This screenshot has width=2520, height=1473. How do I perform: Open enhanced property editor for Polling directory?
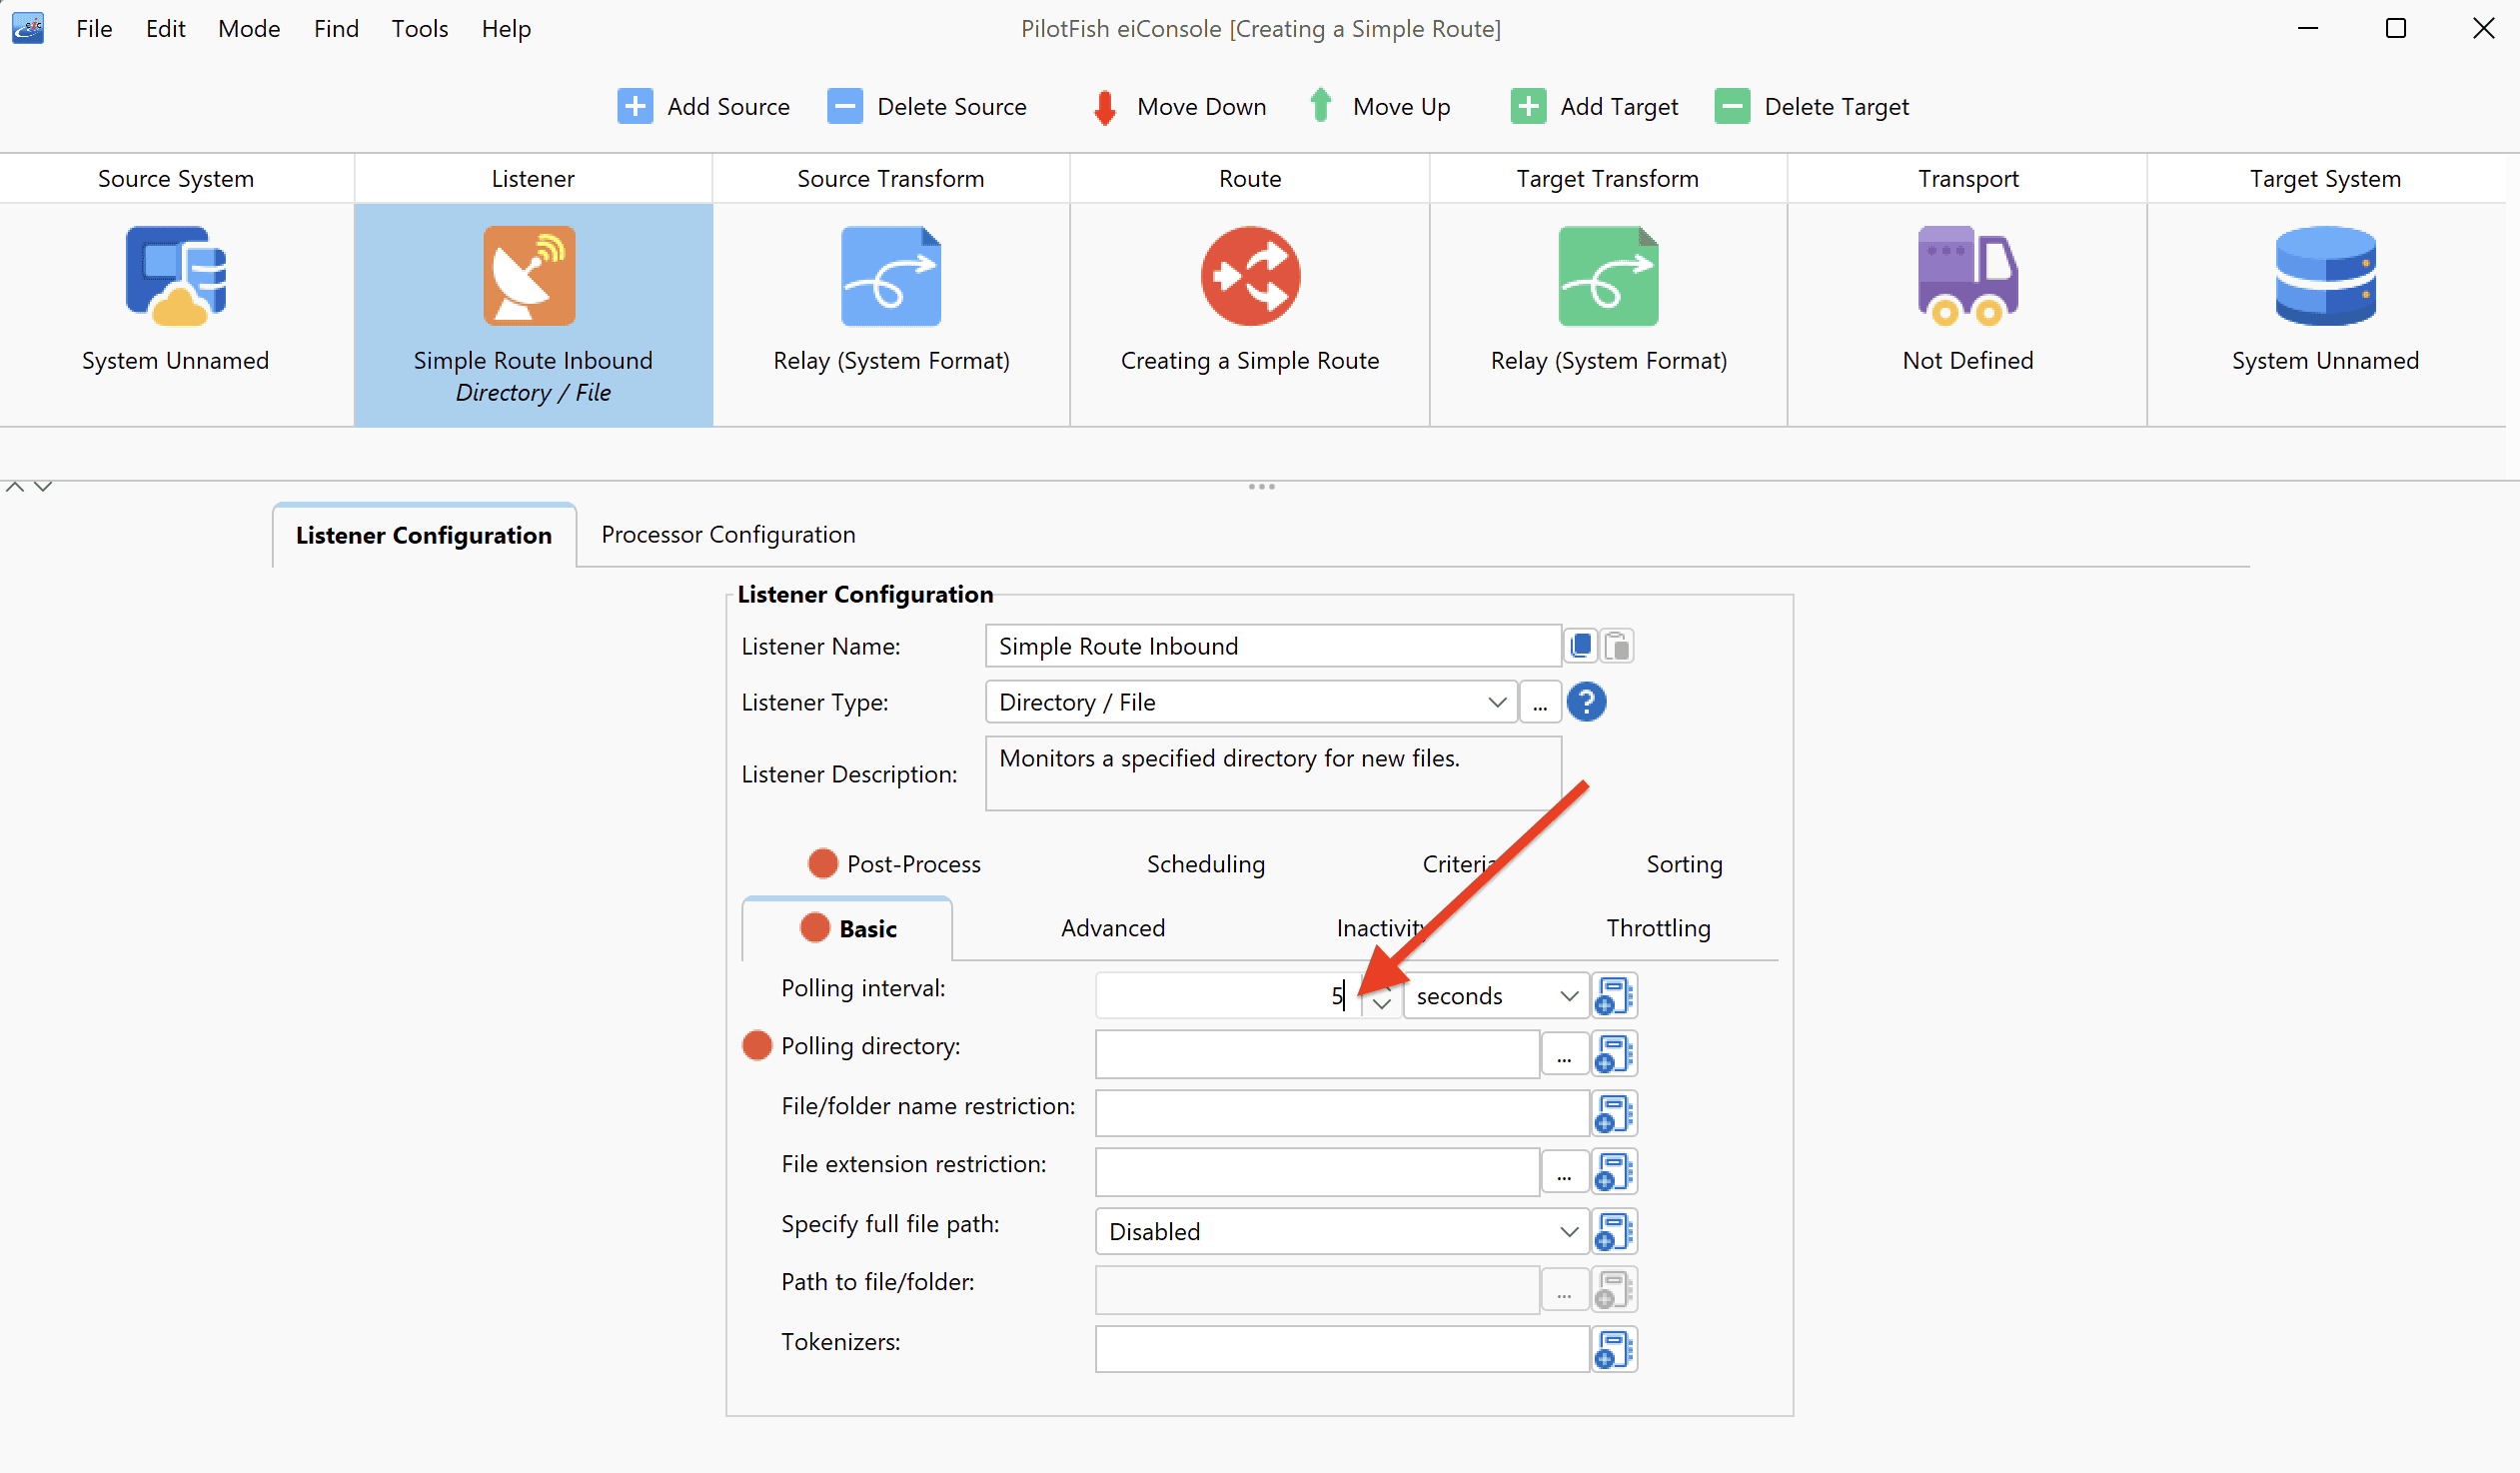pyautogui.click(x=1614, y=1054)
